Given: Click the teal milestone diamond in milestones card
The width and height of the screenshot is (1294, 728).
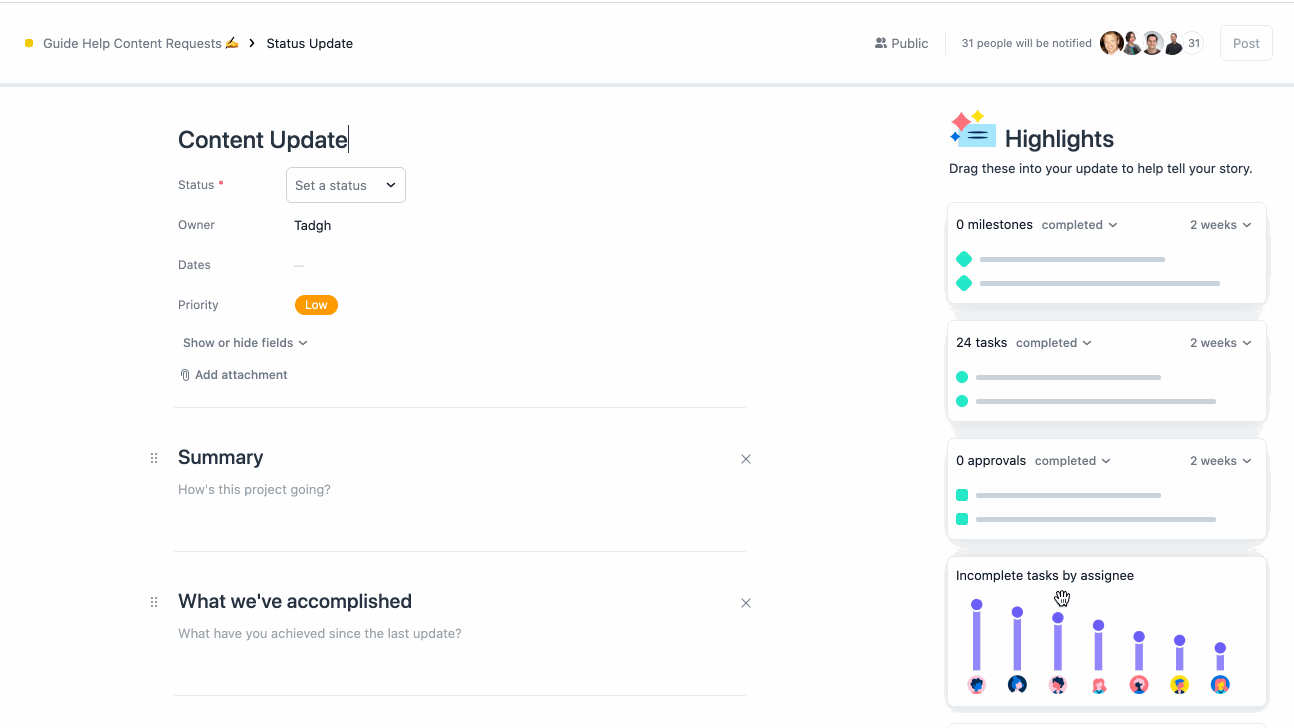Looking at the screenshot, I should pyautogui.click(x=963, y=258).
